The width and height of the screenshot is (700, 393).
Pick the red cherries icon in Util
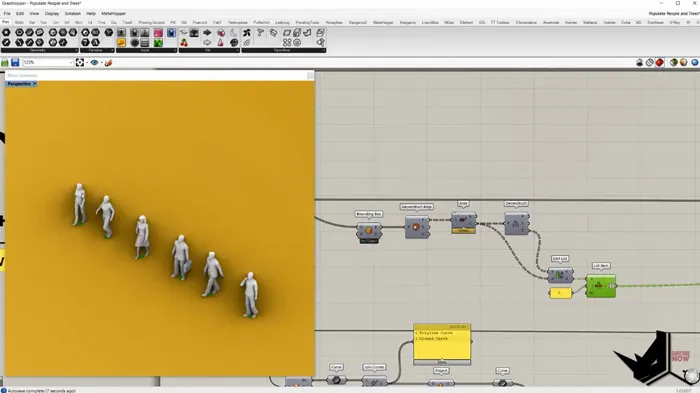click(x=184, y=43)
